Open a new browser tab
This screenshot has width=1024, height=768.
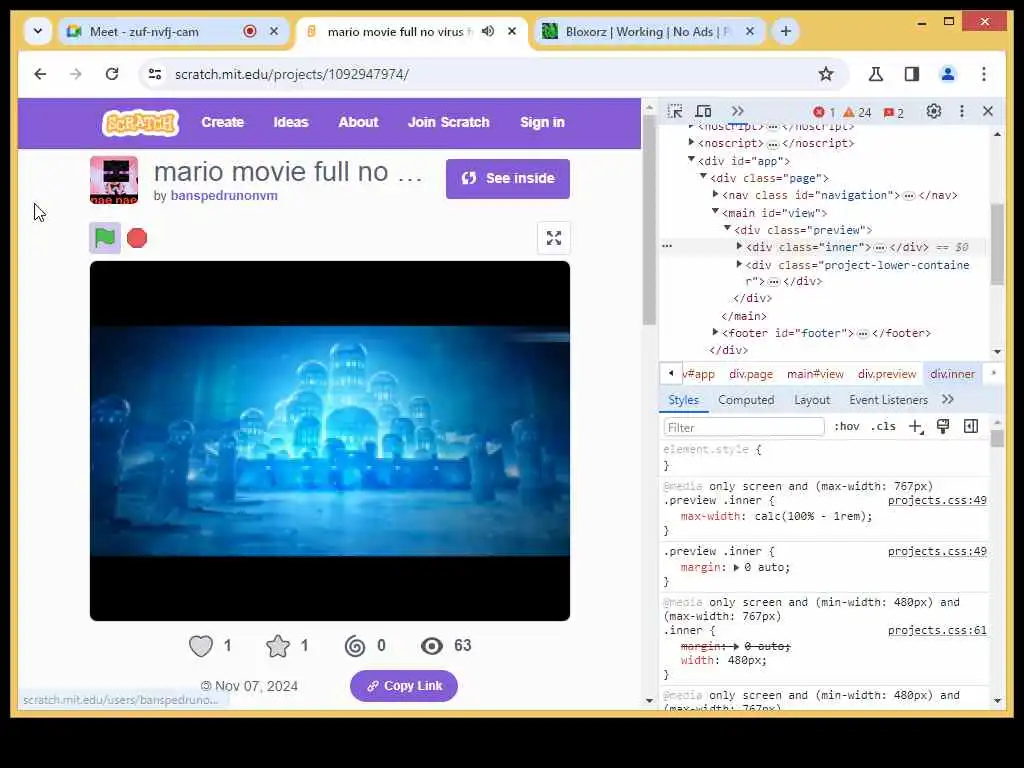[x=786, y=31]
